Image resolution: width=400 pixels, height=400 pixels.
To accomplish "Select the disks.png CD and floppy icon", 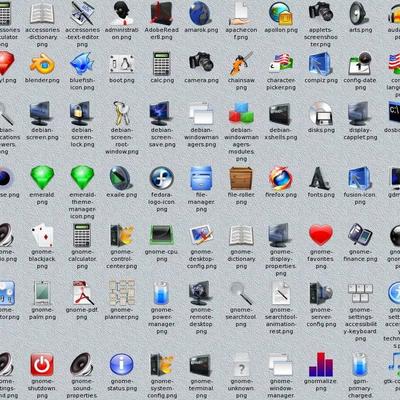I will pos(321,114).
